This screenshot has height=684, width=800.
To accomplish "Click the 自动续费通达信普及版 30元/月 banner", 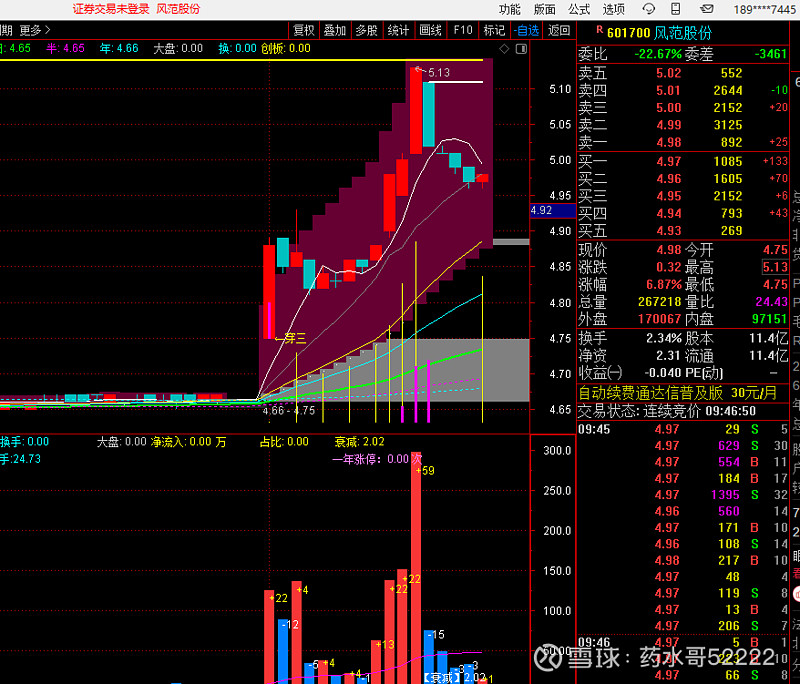I will coord(678,393).
